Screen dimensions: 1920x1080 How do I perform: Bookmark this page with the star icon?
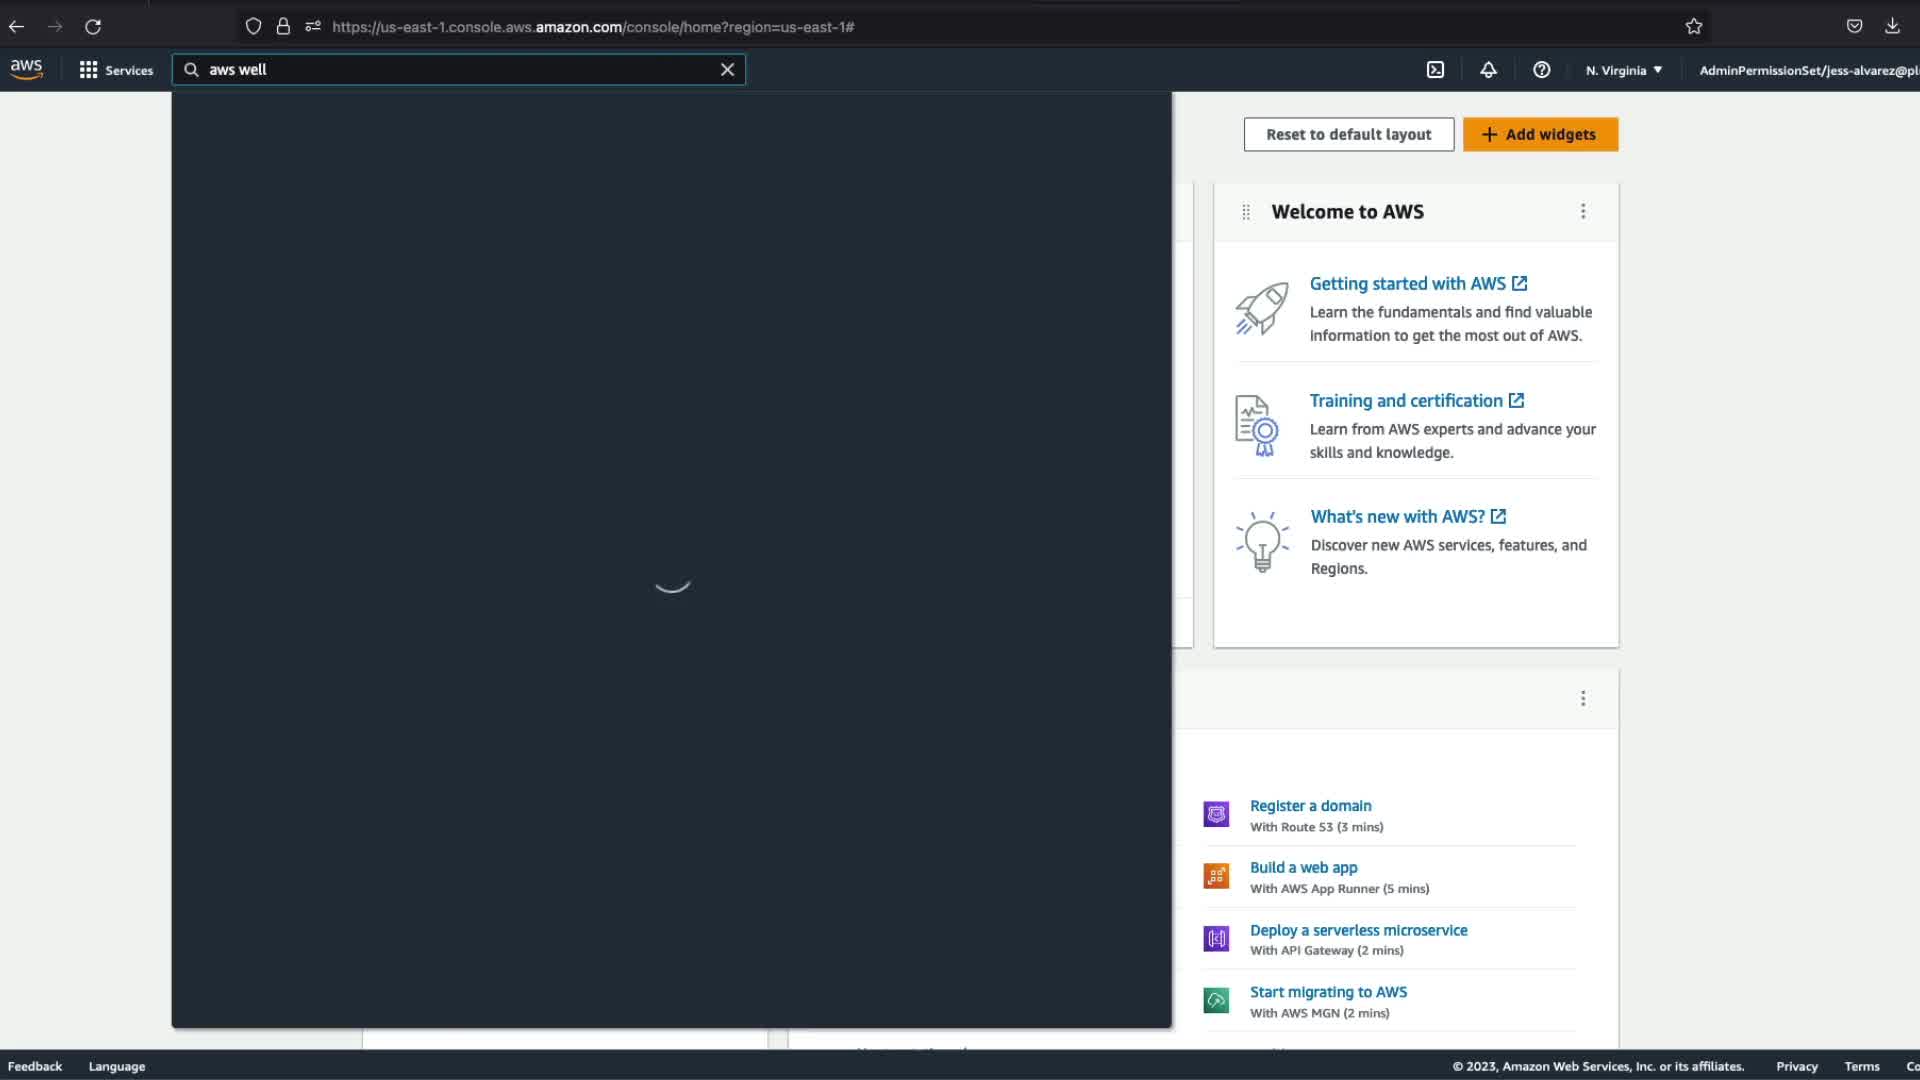click(x=1693, y=27)
